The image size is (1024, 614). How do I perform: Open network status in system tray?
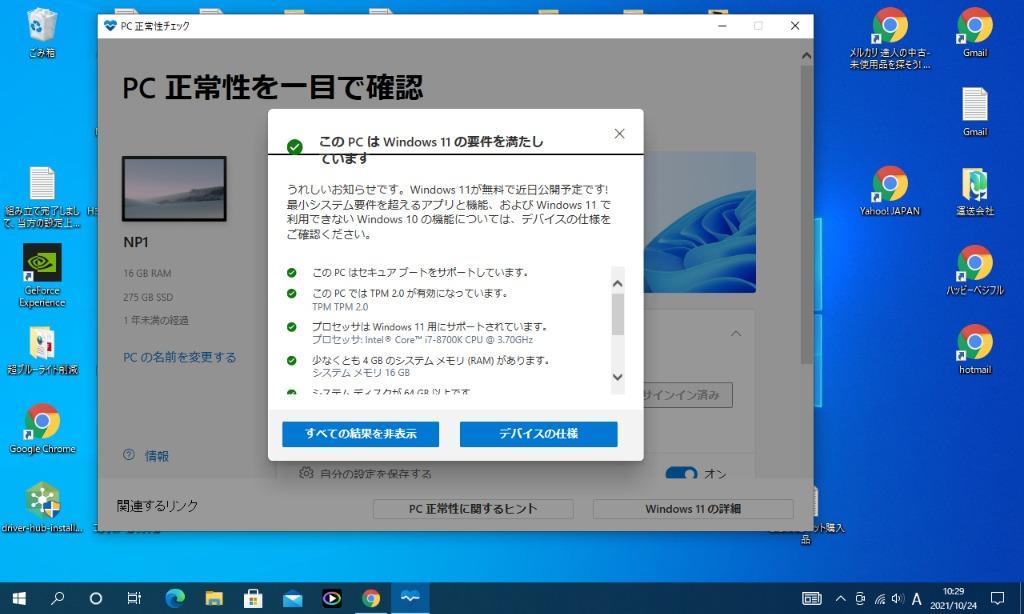click(x=880, y=598)
